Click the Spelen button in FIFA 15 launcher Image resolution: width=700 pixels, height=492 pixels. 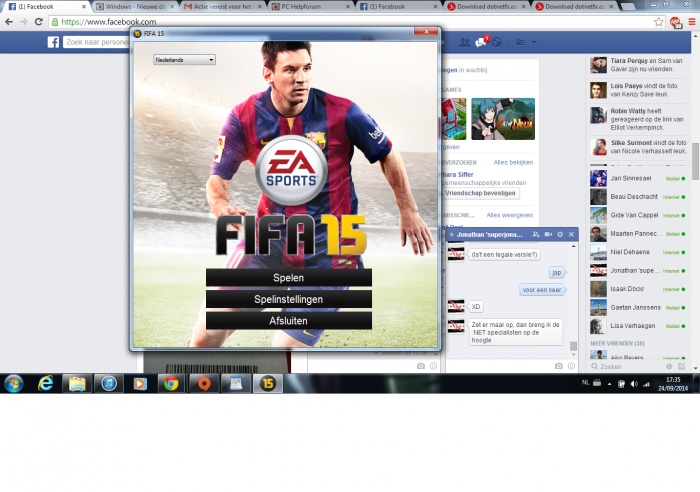[288, 278]
